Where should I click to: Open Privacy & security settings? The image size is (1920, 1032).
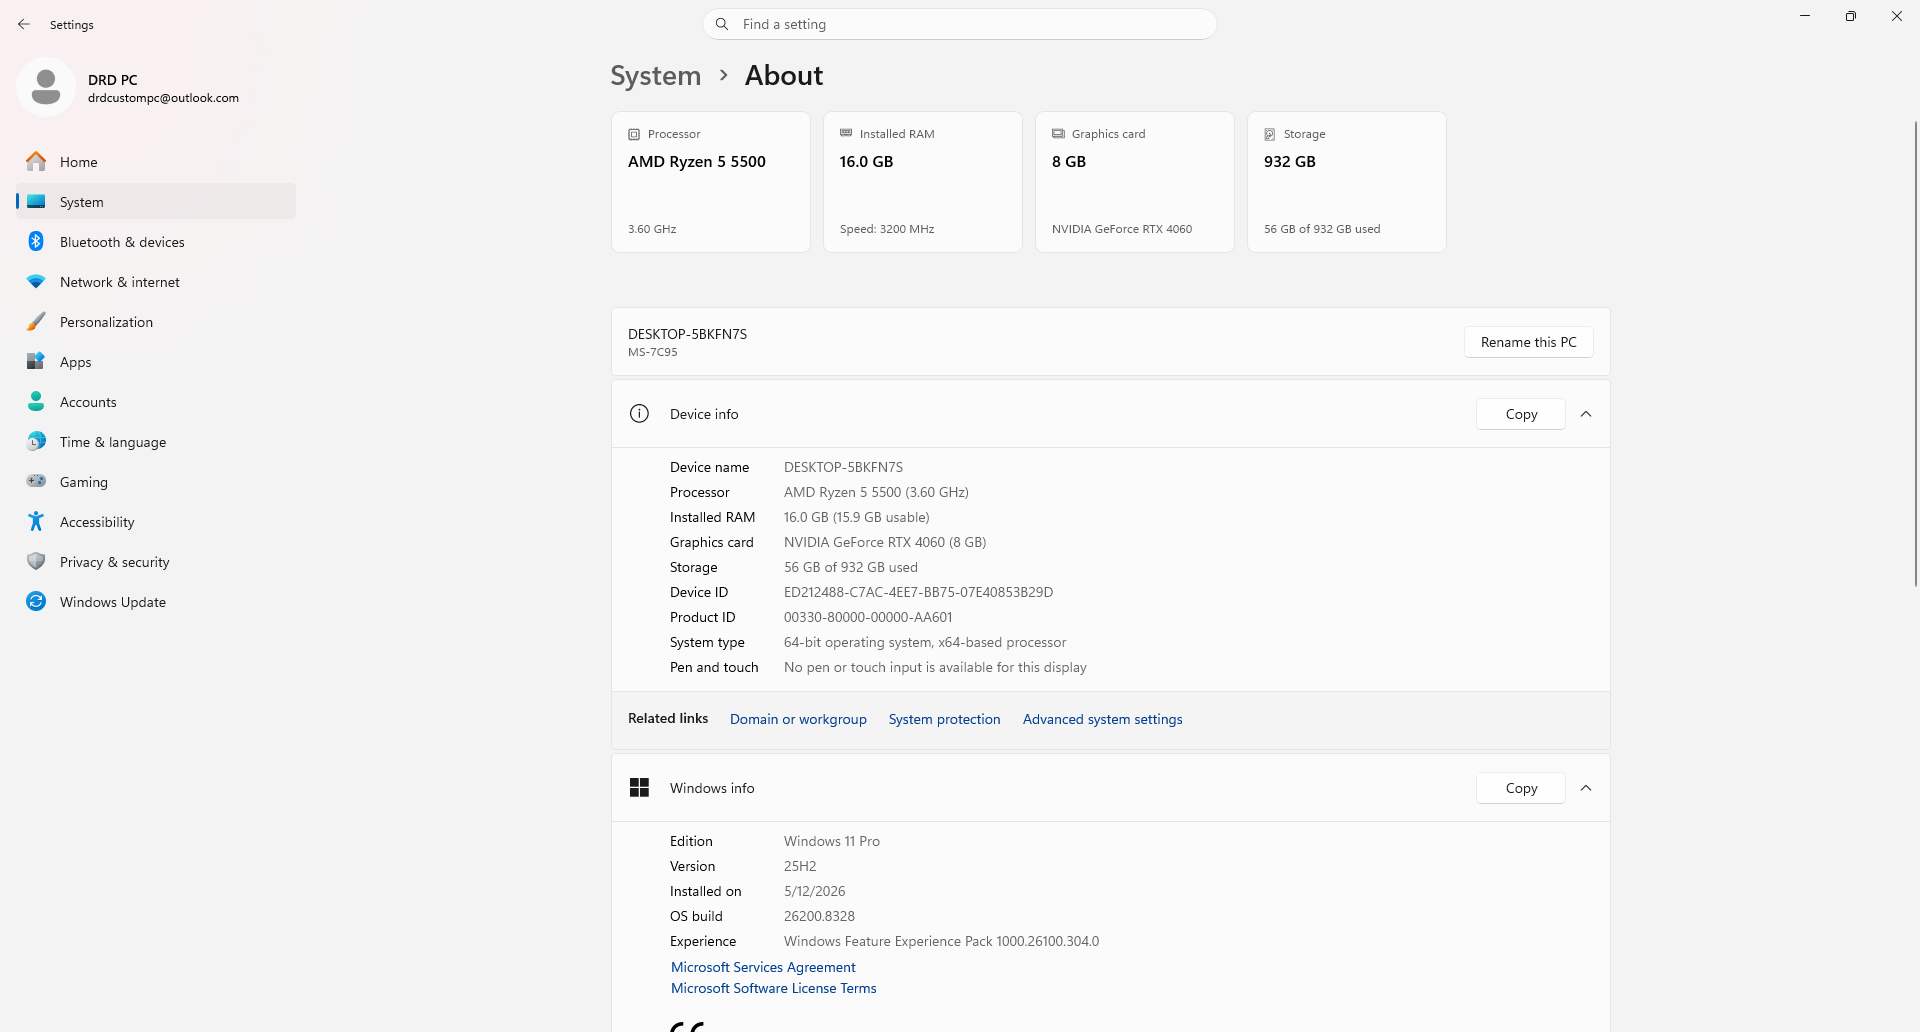[156, 561]
